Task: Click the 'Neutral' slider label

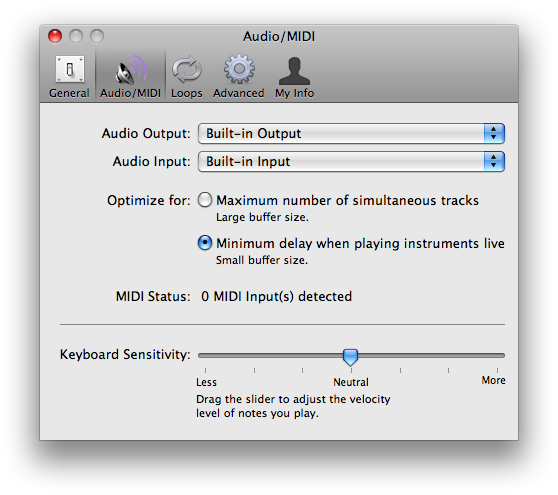Action: [351, 382]
